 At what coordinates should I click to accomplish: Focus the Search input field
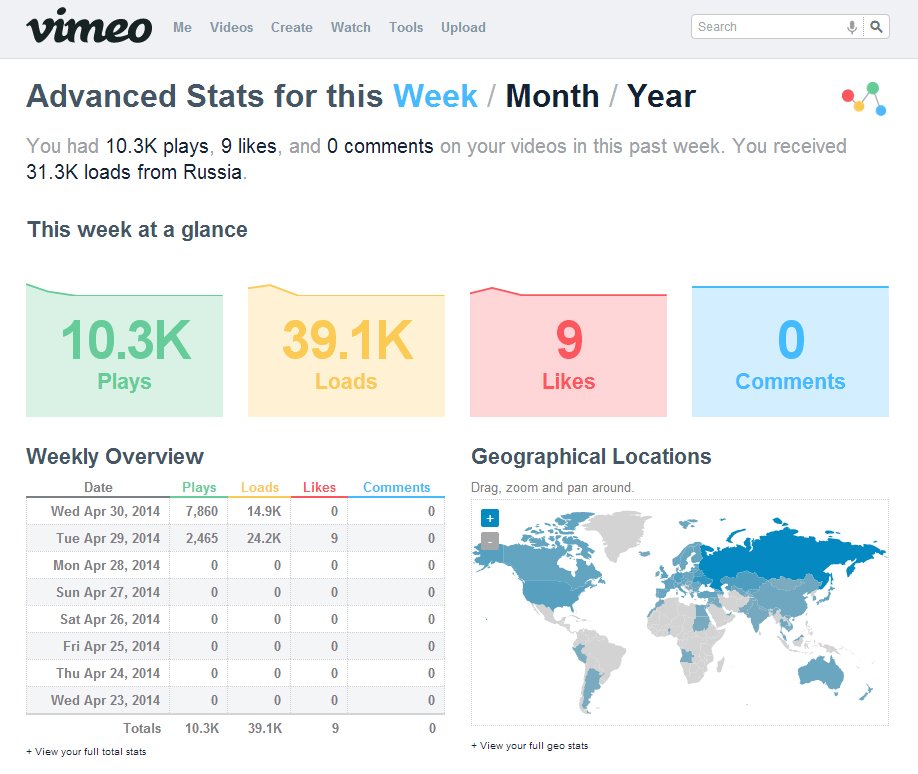[x=768, y=27]
